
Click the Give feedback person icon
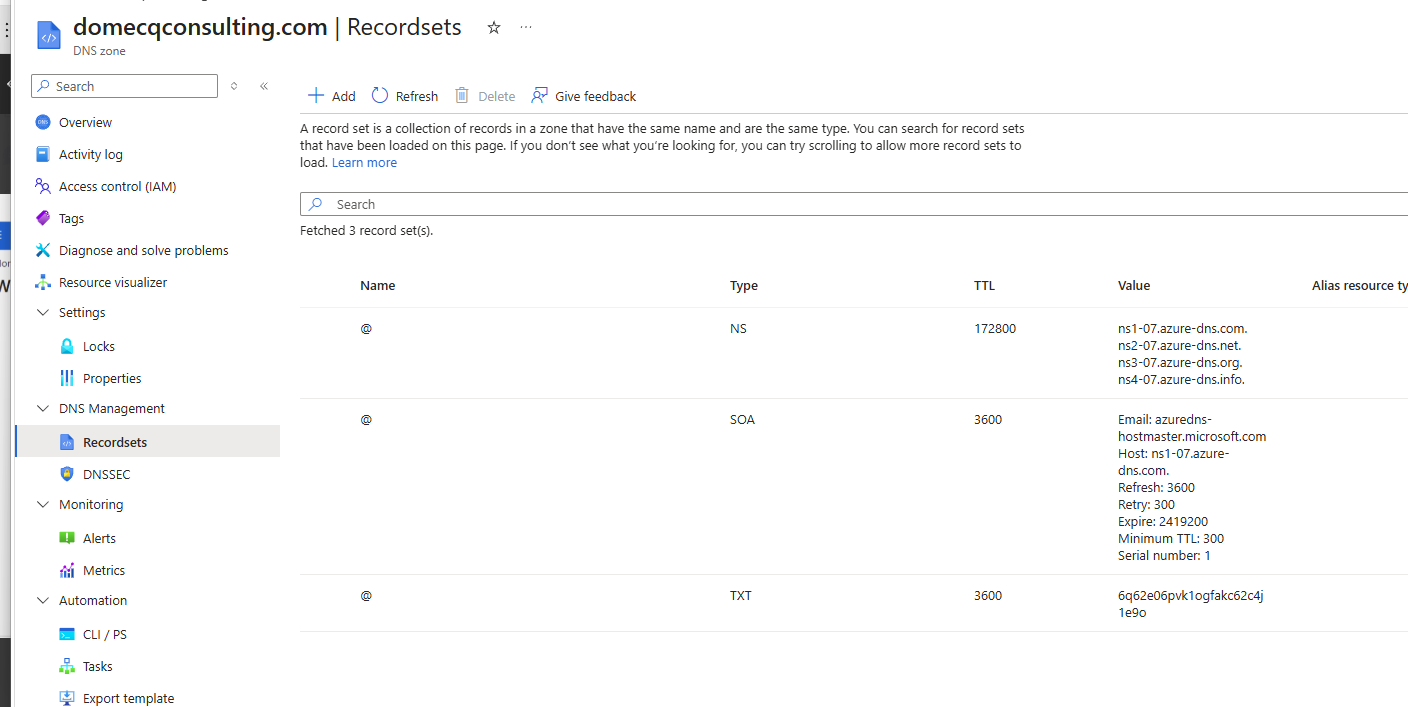point(540,95)
